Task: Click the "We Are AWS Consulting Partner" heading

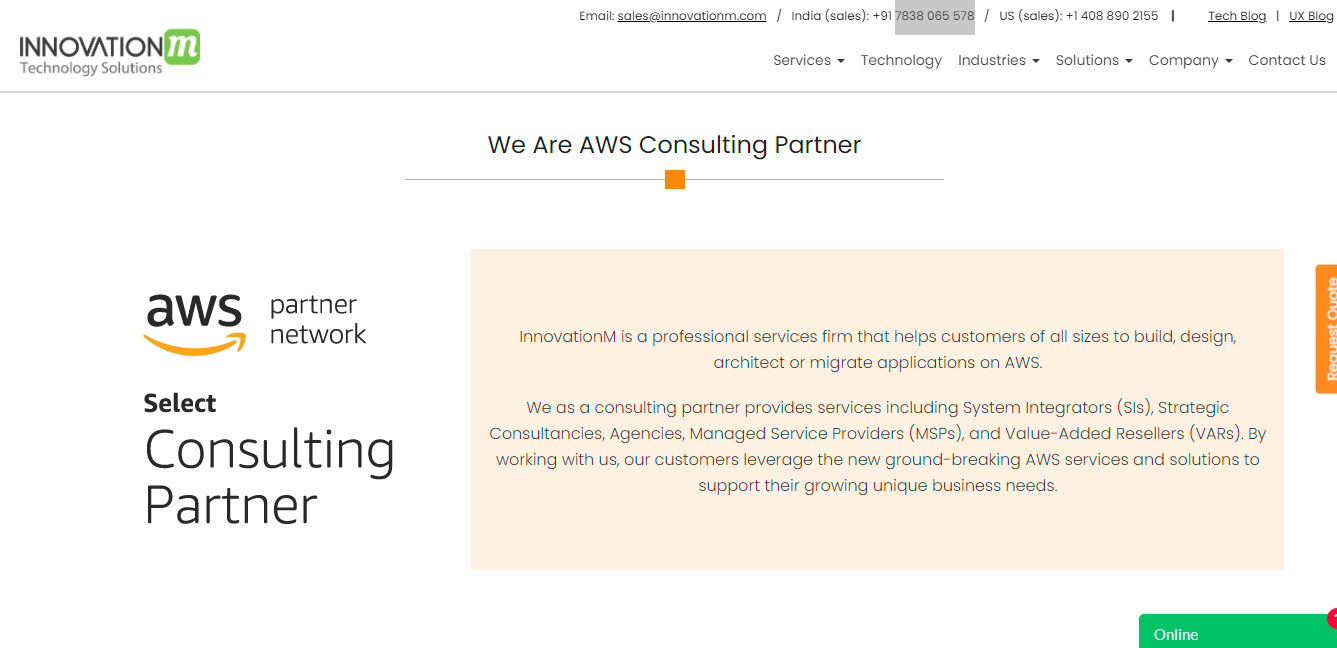Action: click(674, 145)
